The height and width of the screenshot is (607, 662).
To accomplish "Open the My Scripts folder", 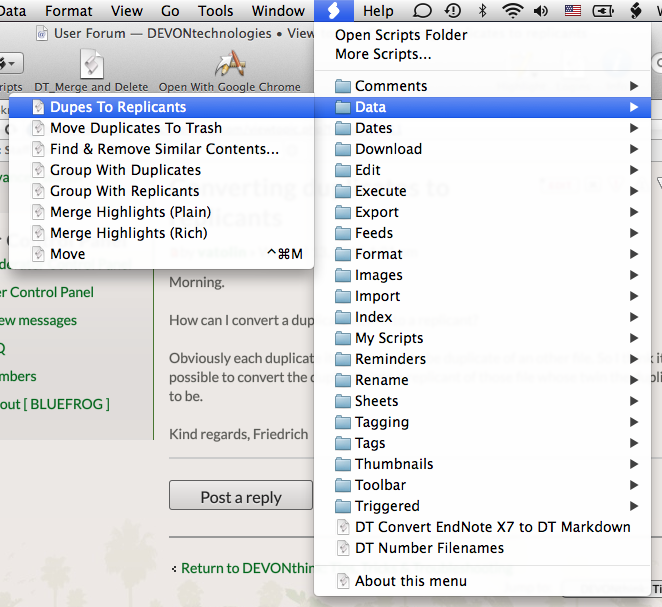I will 483,338.
